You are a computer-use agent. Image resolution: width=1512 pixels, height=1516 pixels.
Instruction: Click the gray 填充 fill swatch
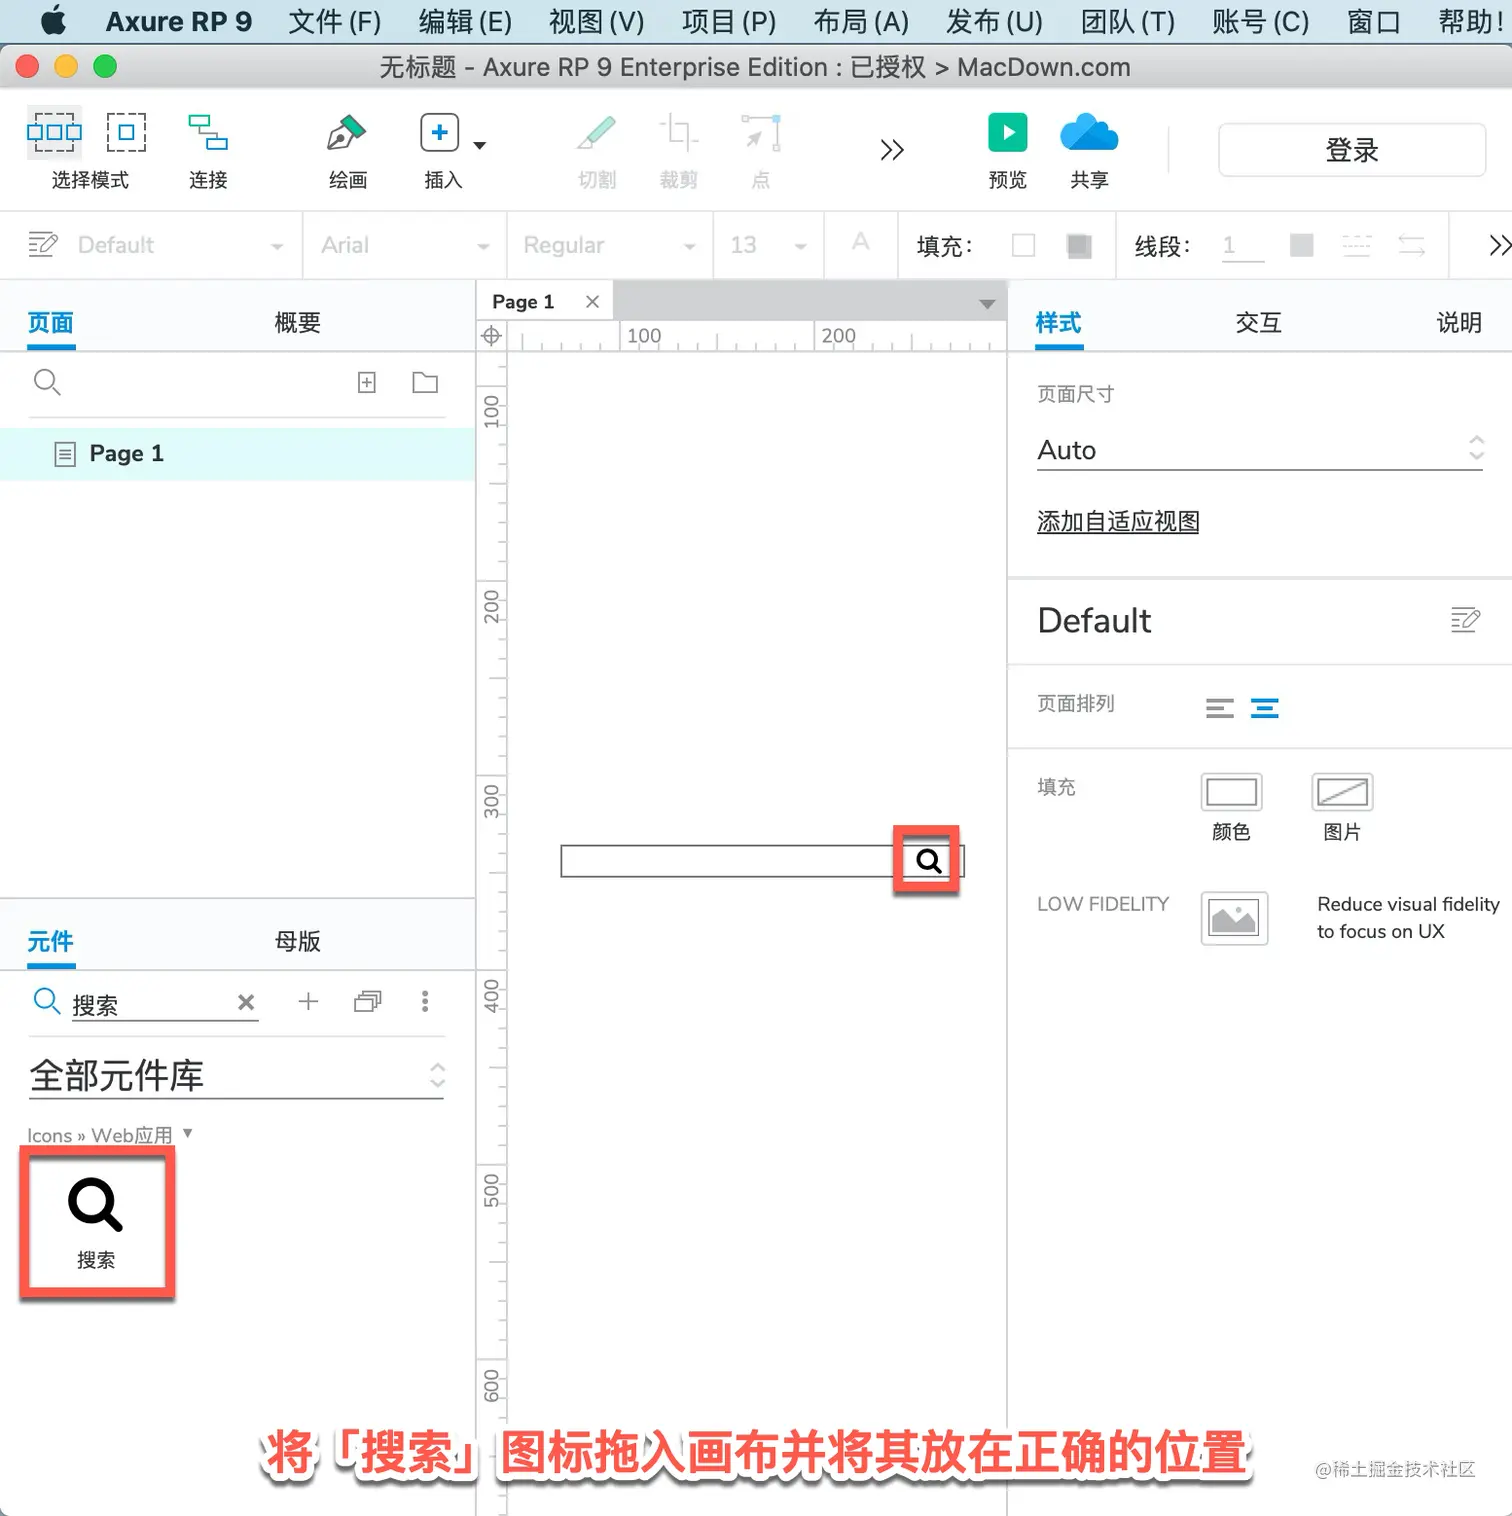point(1079,245)
